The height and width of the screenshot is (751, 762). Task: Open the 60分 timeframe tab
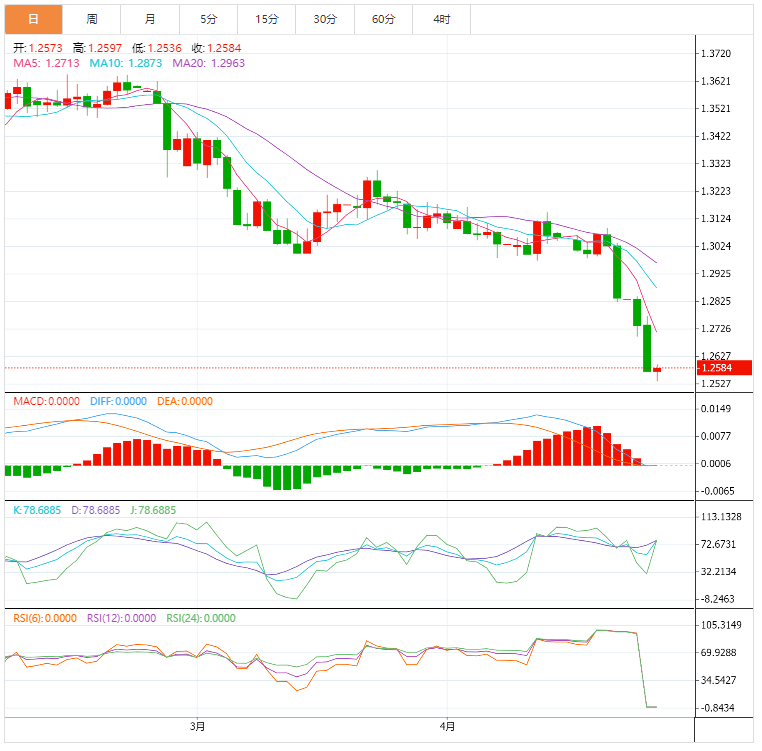[383, 19]
